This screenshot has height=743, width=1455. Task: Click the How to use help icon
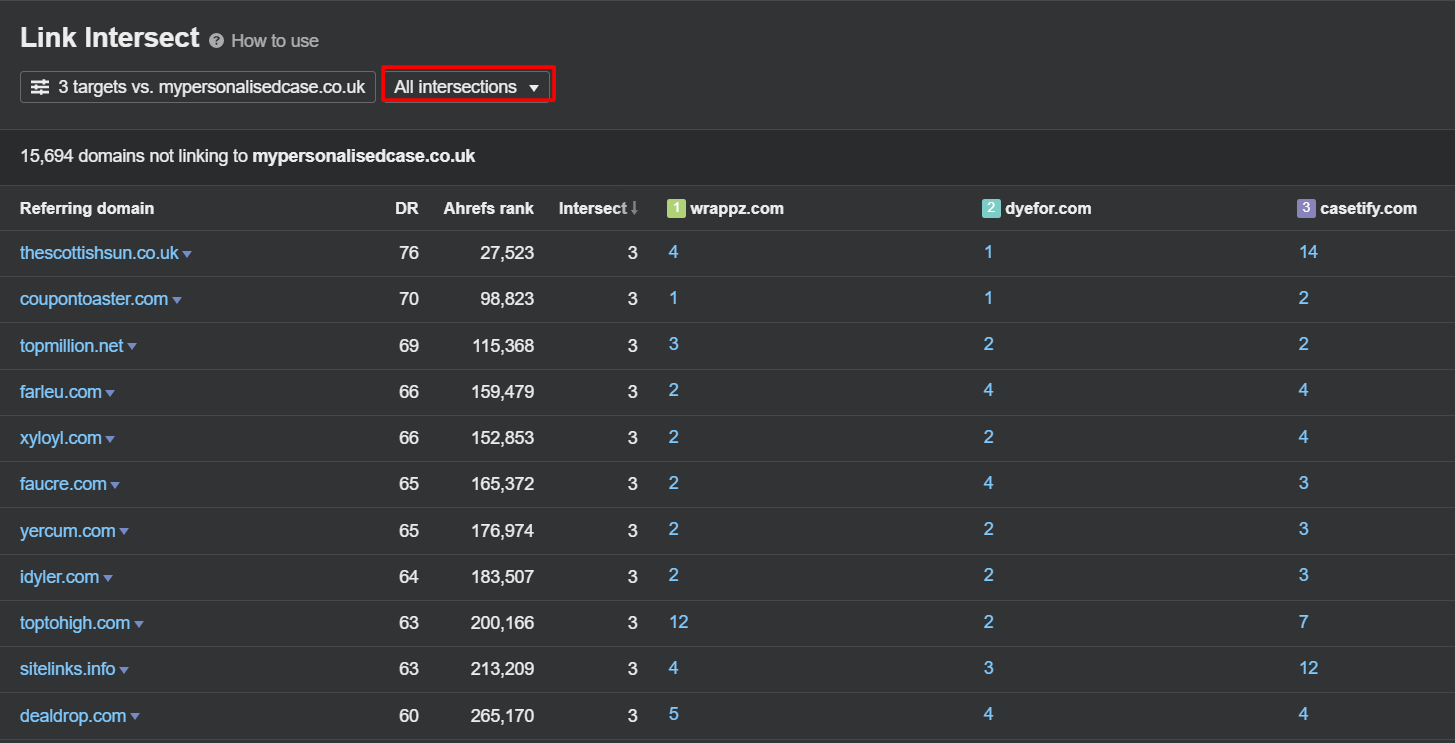tap(217, 41)
